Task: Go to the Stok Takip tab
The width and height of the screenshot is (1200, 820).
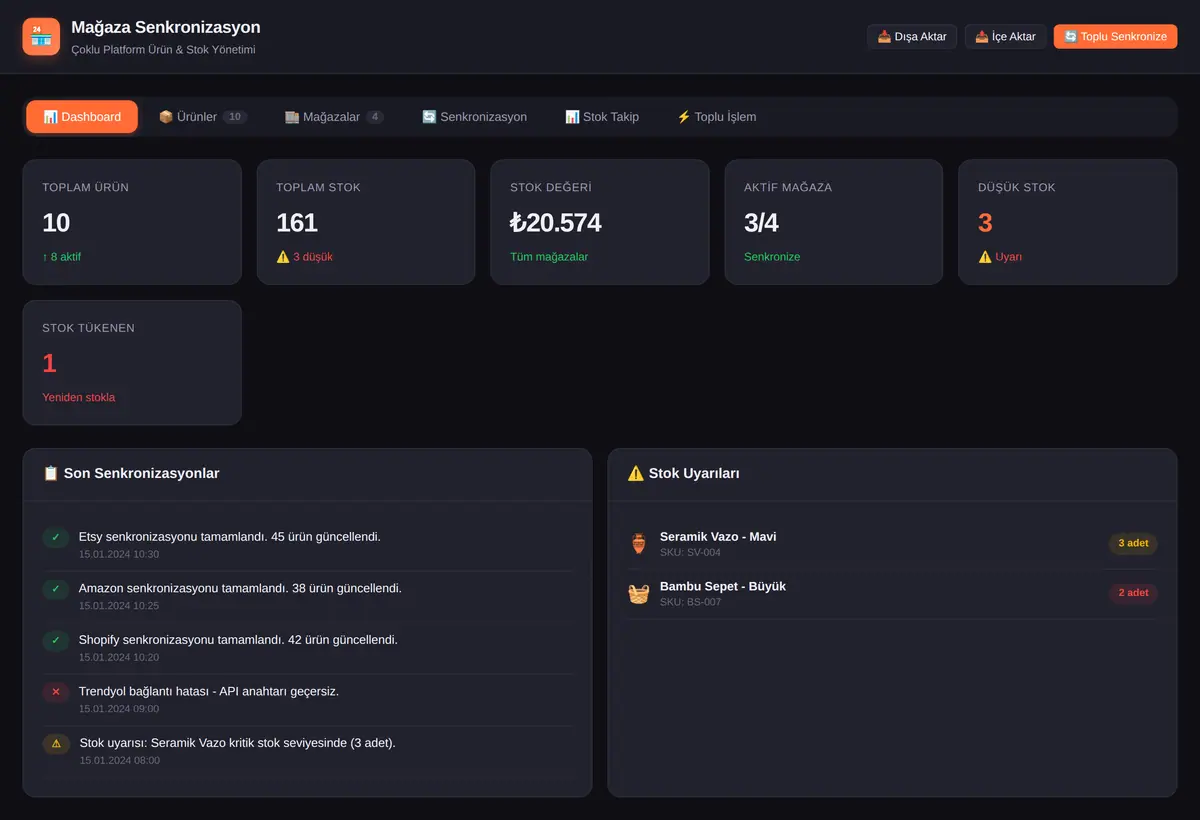Action: pos(602,117)
